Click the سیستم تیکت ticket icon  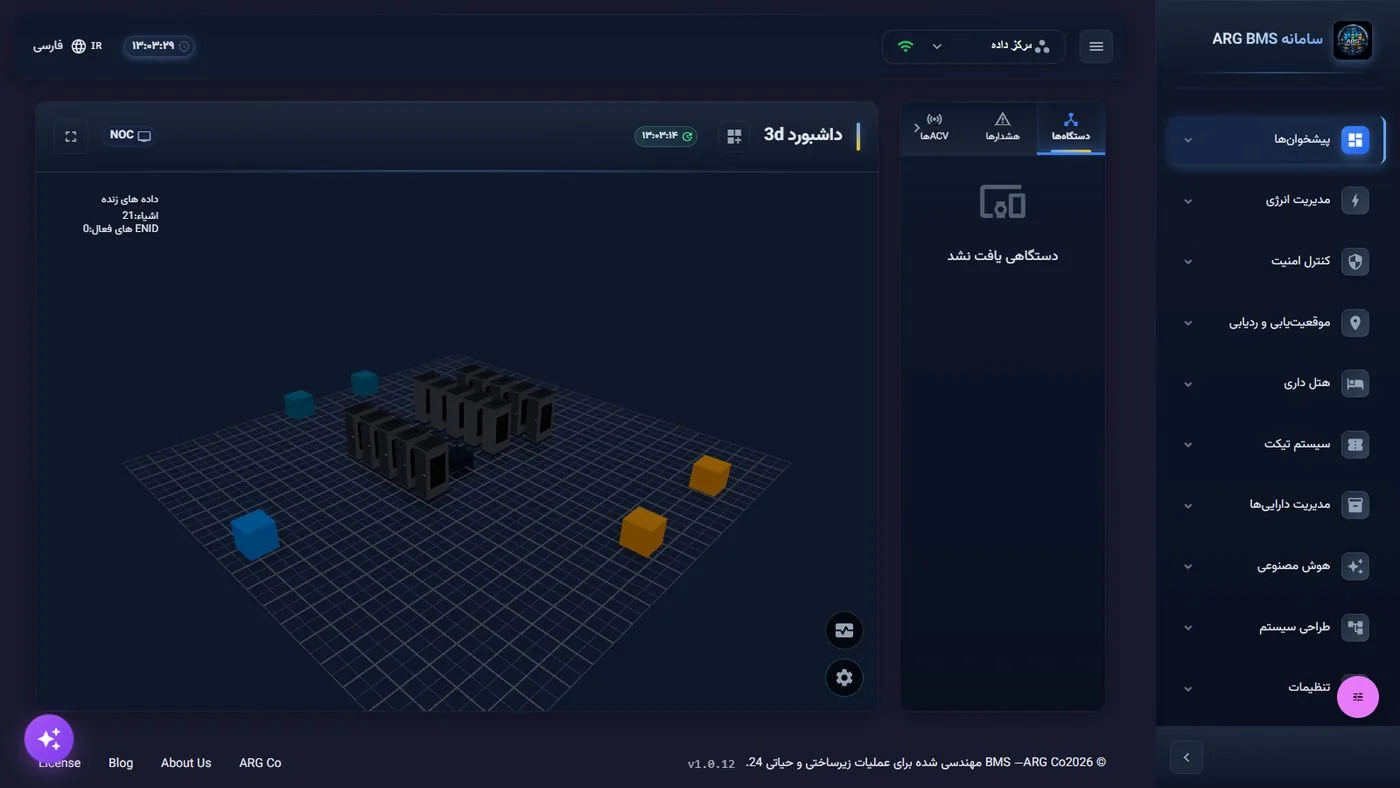tap(1355, 445)
